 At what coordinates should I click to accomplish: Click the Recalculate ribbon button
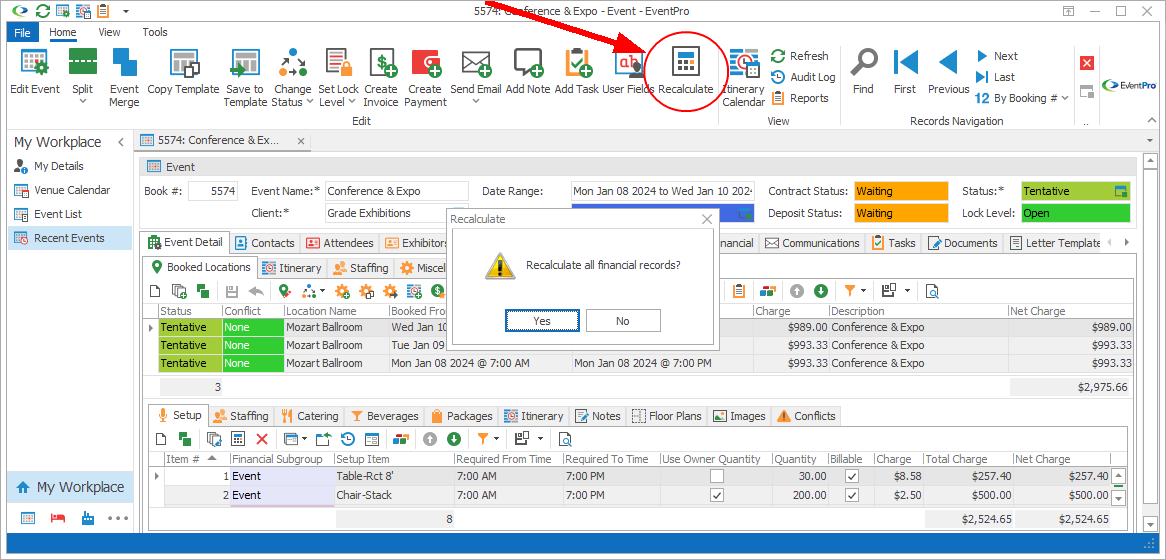[x=686, y=71]
